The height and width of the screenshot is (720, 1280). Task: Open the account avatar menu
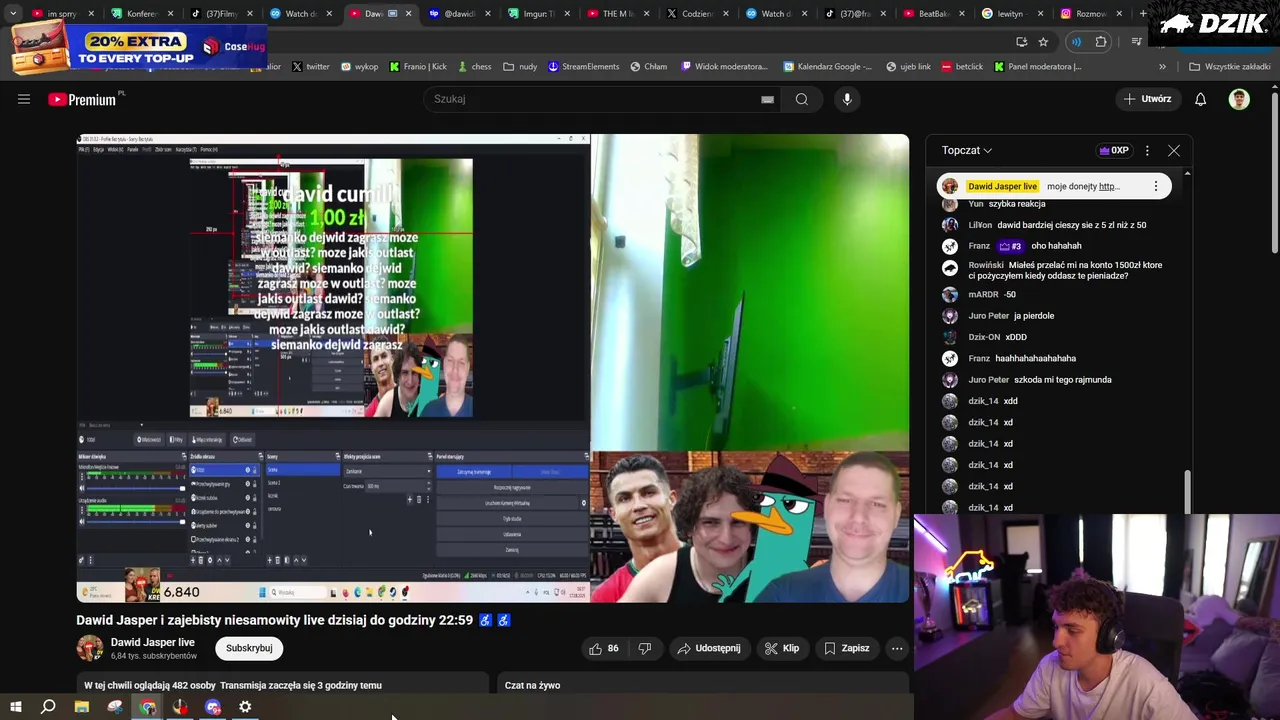click(x=1239, y=99)
